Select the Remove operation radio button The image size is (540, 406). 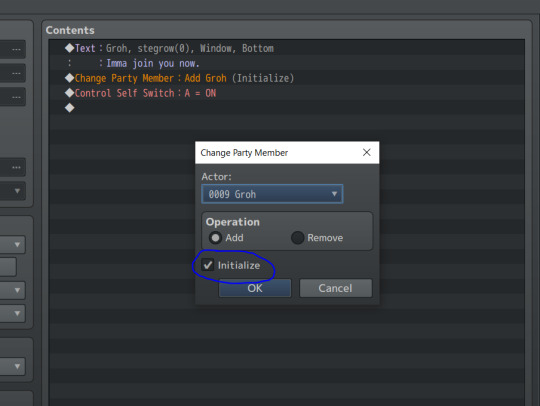297,238
